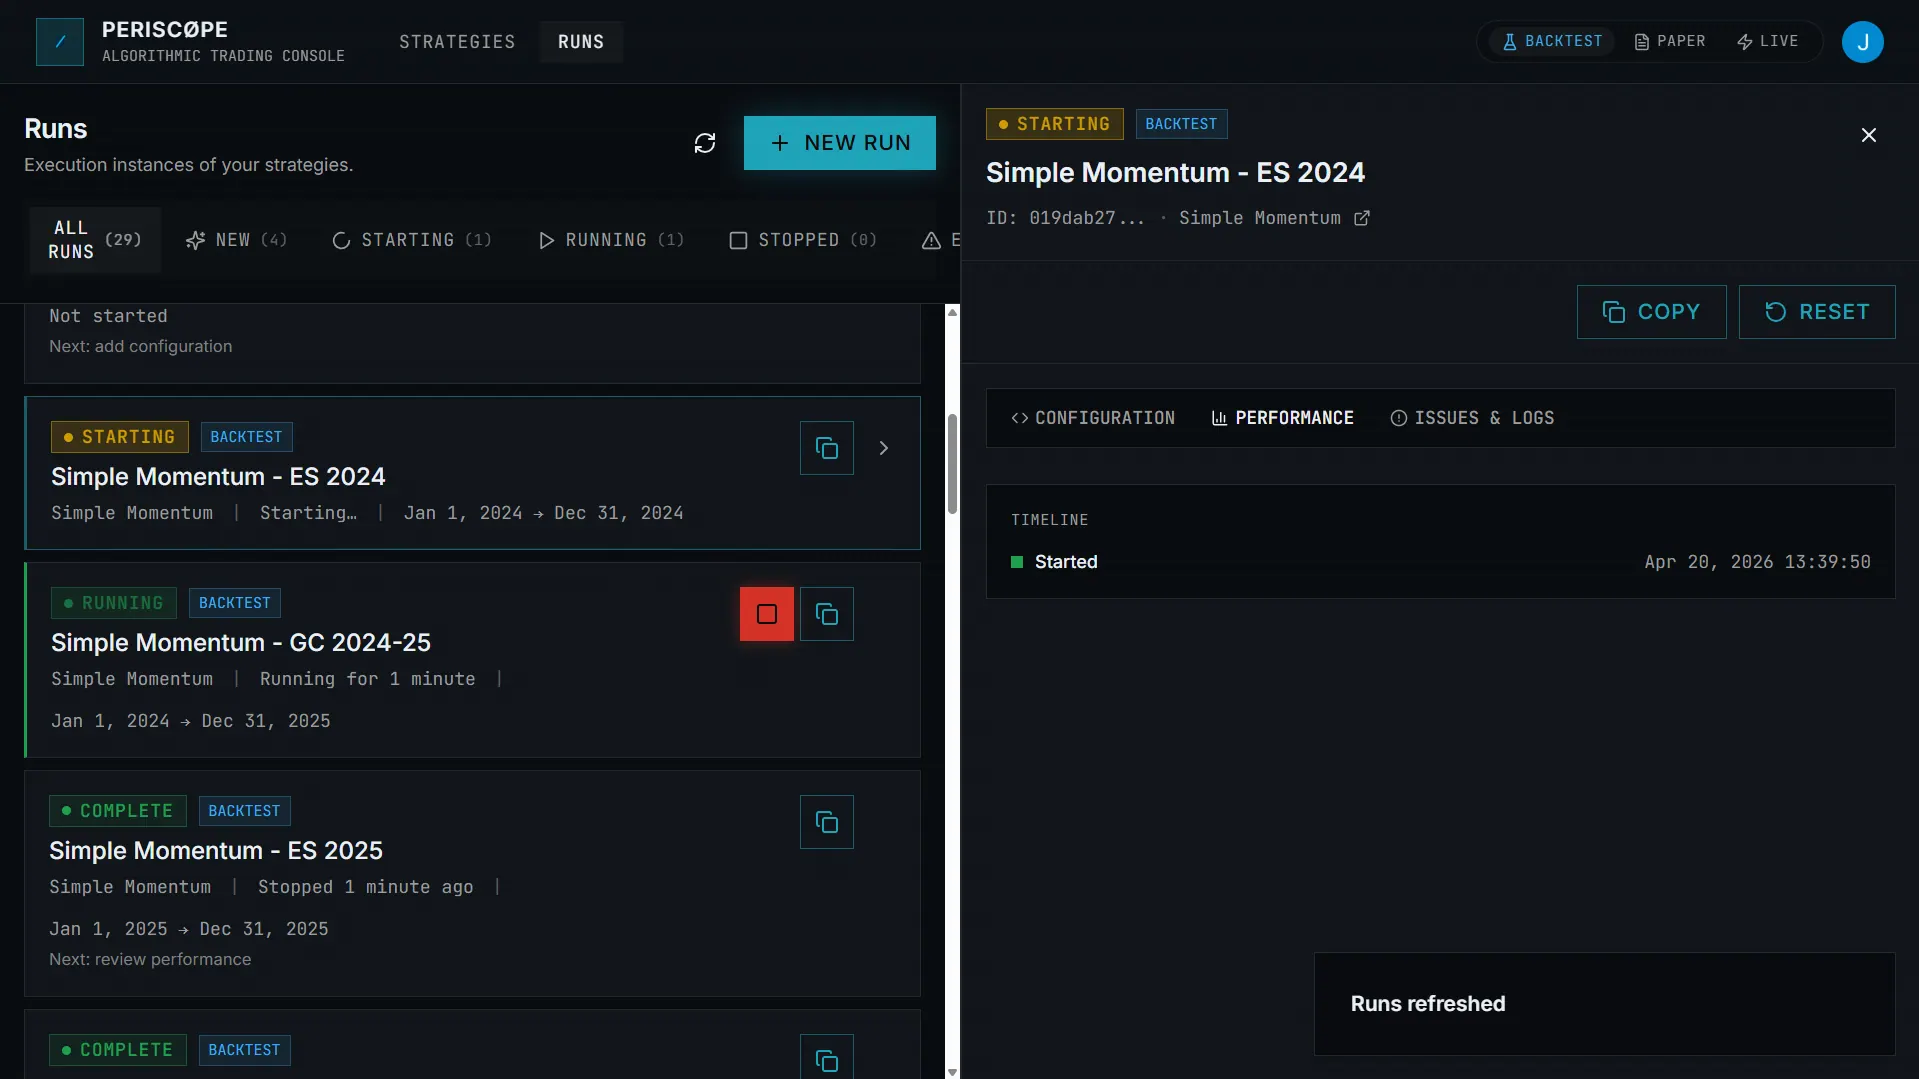Duplicate the Simple Momentum - ES 2025 run

tap(827, 822)
